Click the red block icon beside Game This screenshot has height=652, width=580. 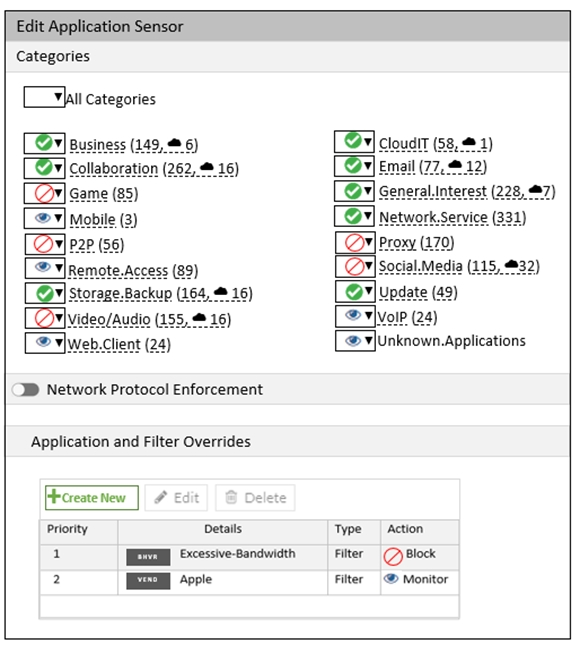(44, 193)
